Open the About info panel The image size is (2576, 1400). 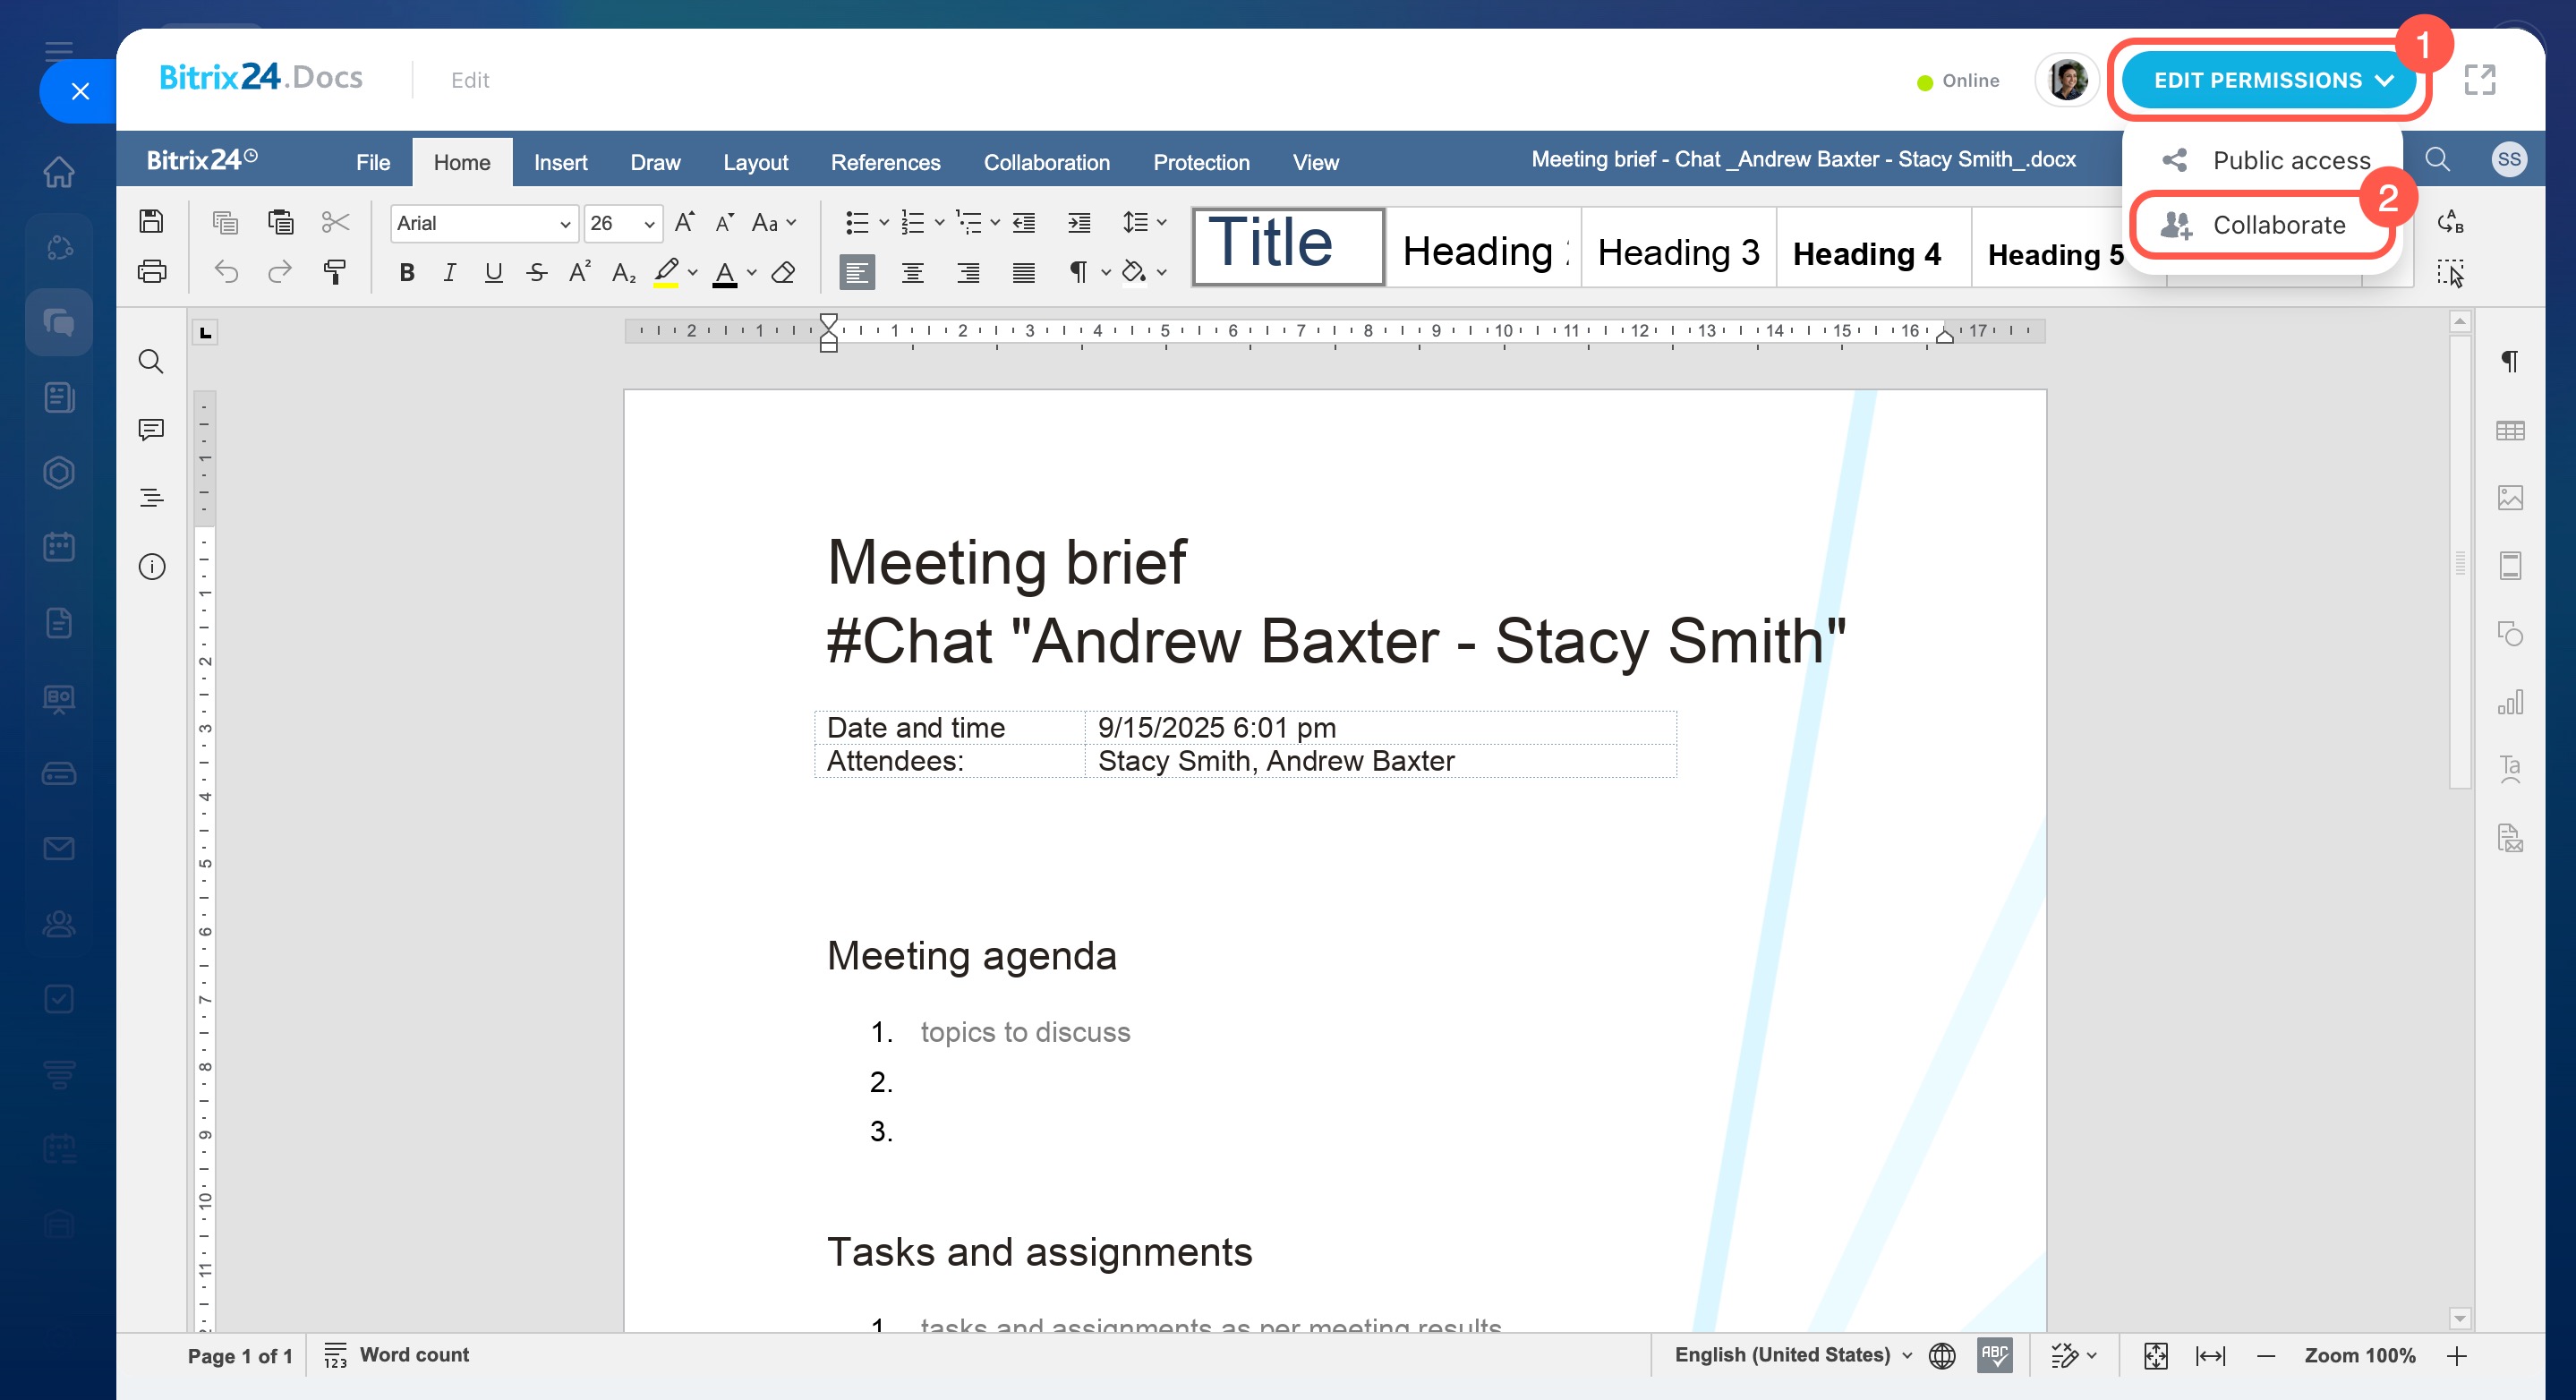[151, 566]
